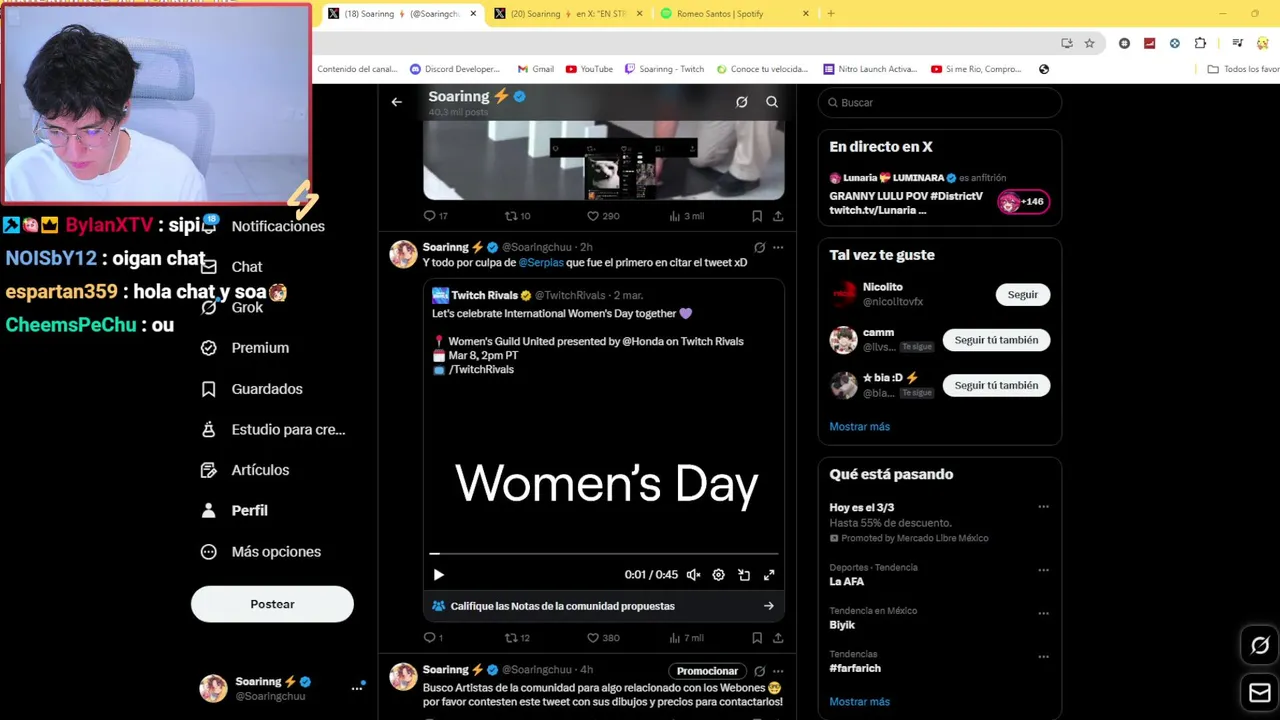Click the Grok icon in the profile header
The width and height of the screenshot is (1280, 720).
pyautogui.click(x=742, y=102)
